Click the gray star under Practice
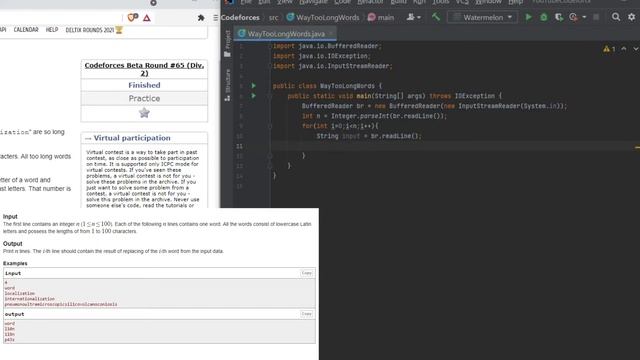 pyautogui.click(x=144, y=113)
